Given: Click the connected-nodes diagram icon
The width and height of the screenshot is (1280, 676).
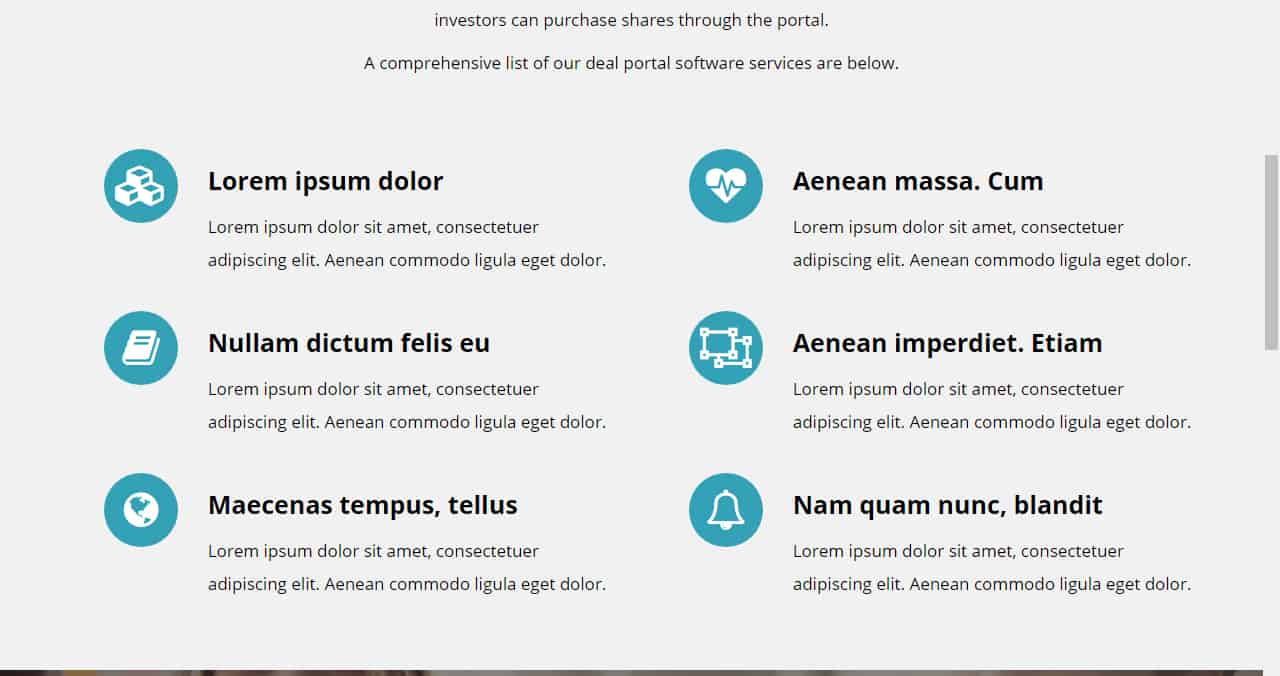Looking at the screenshot, I should click(x=726, y=348).
